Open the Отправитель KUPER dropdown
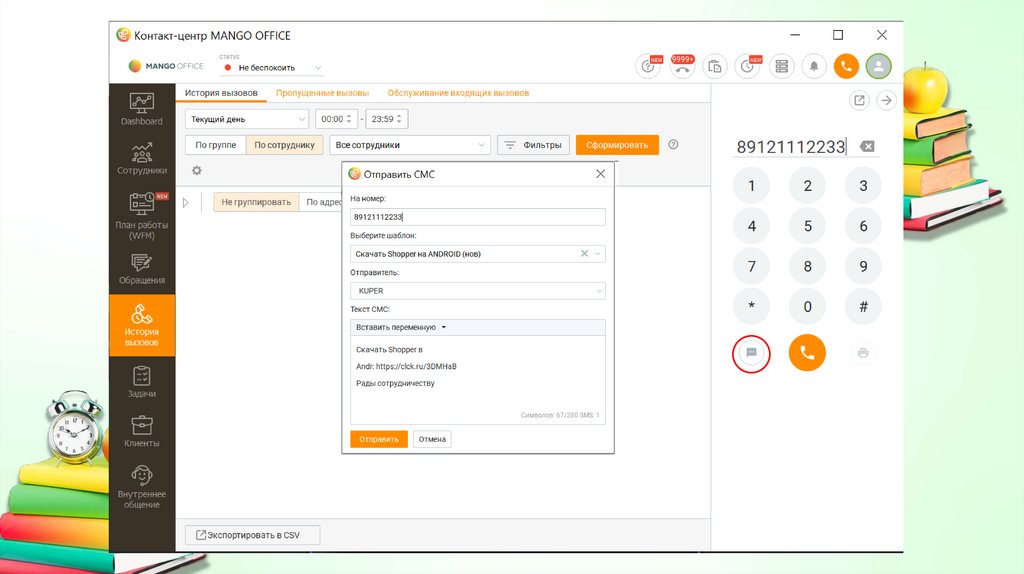The width and height of the screenshot is (1024, 574). [x=477, y=291]
